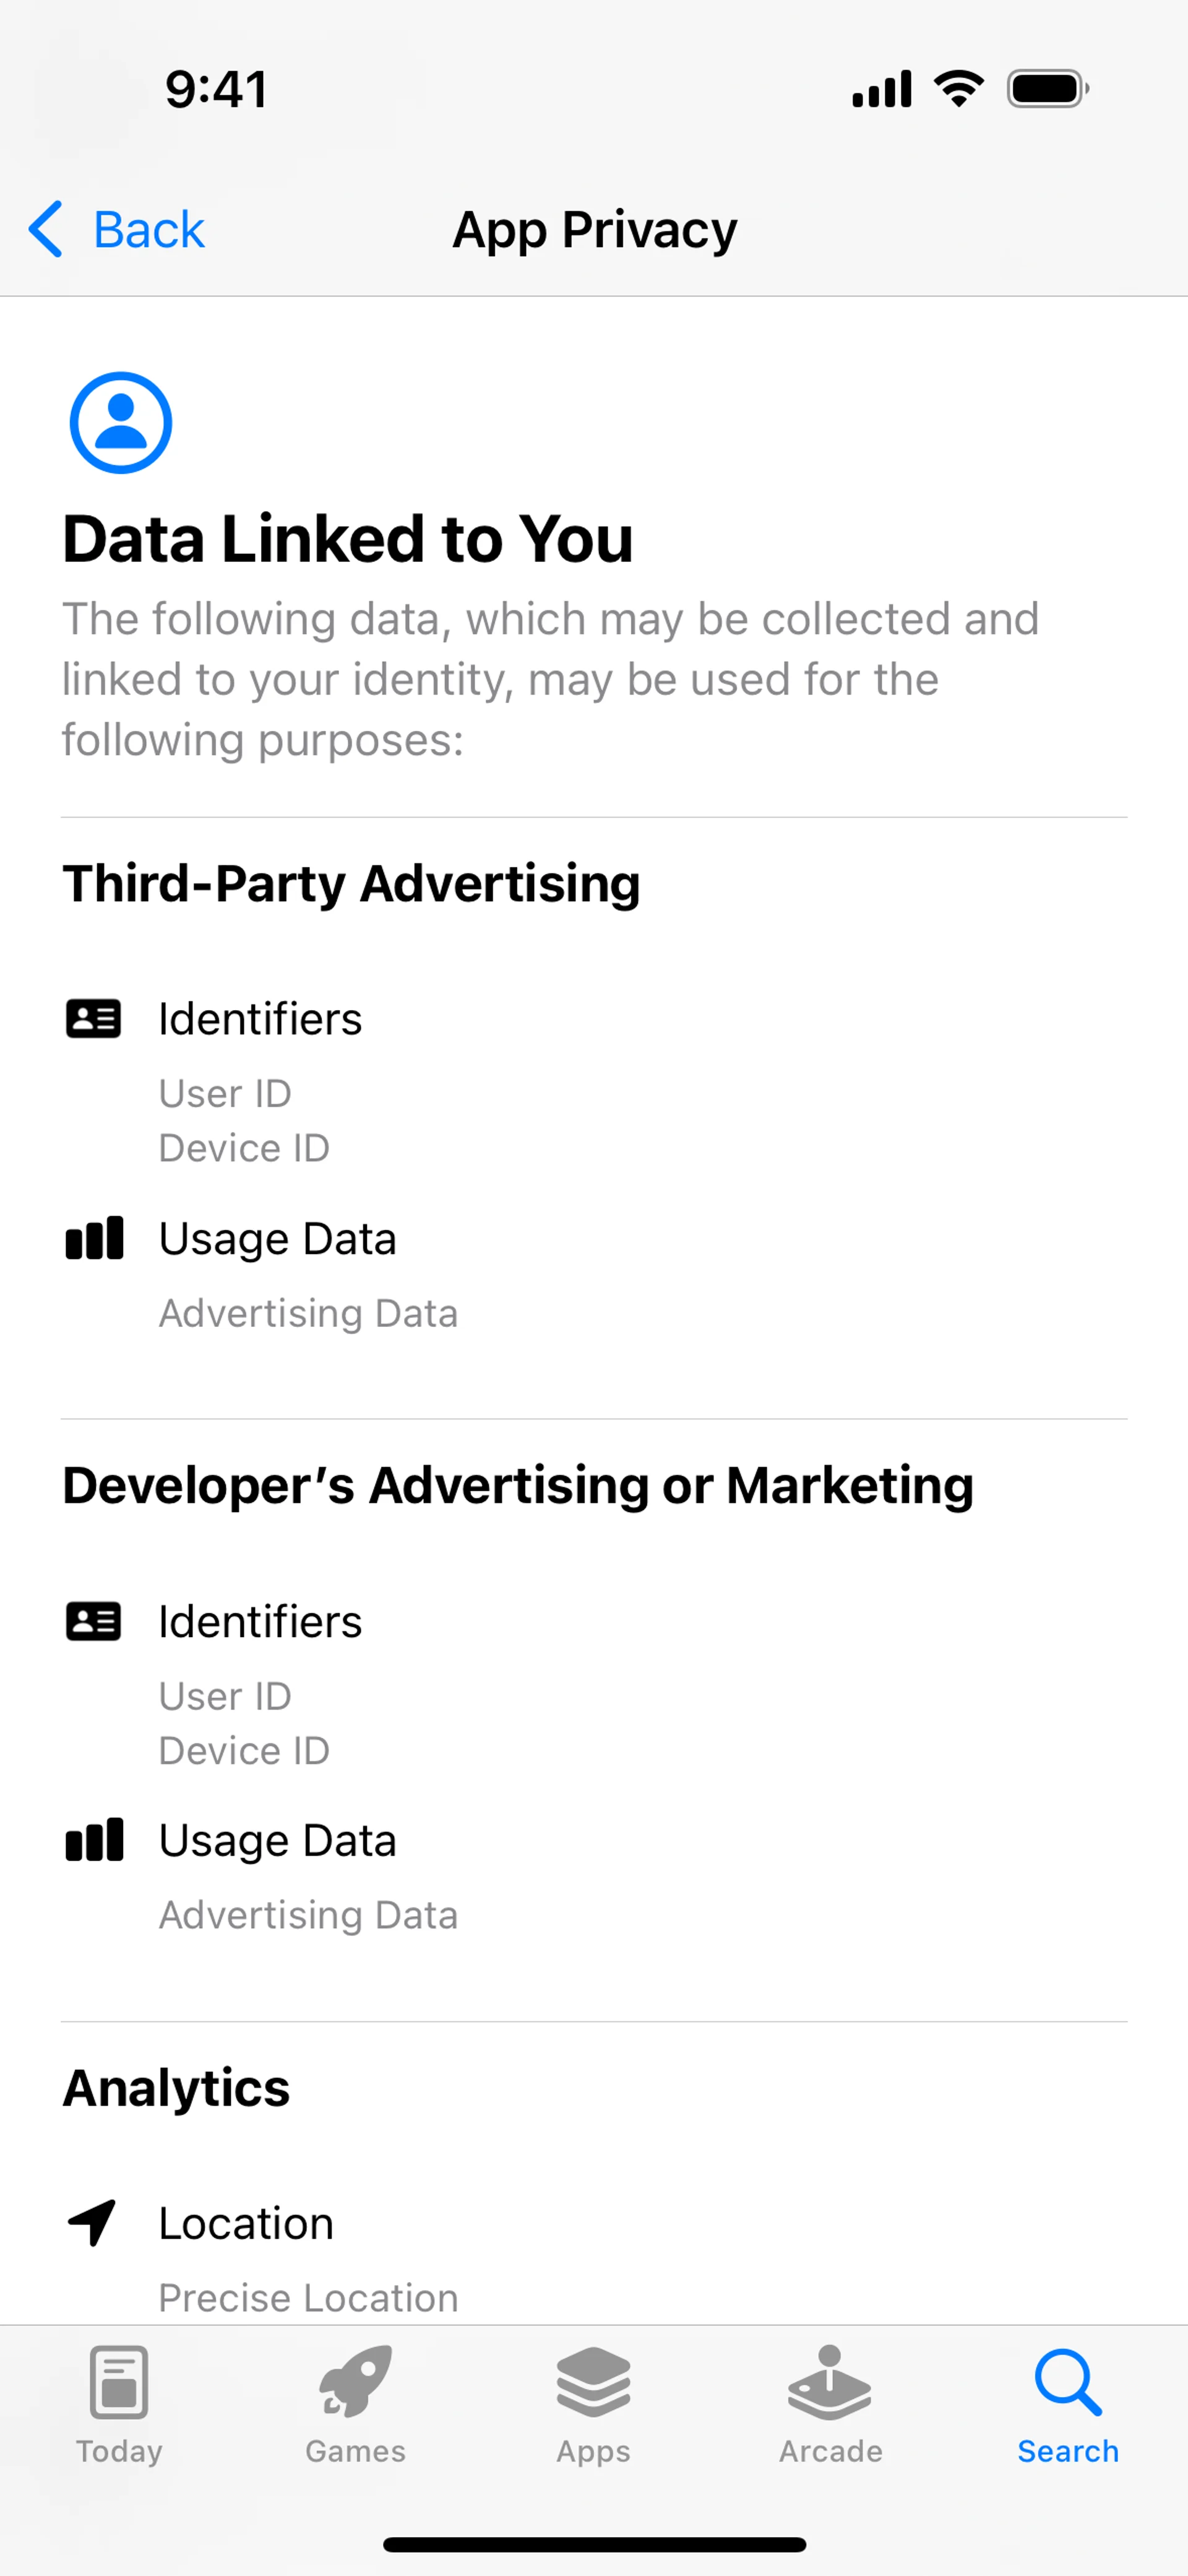1188x2576 pixels.
Task: Tap the battery icon in status bar
Action: [1047, 89]
